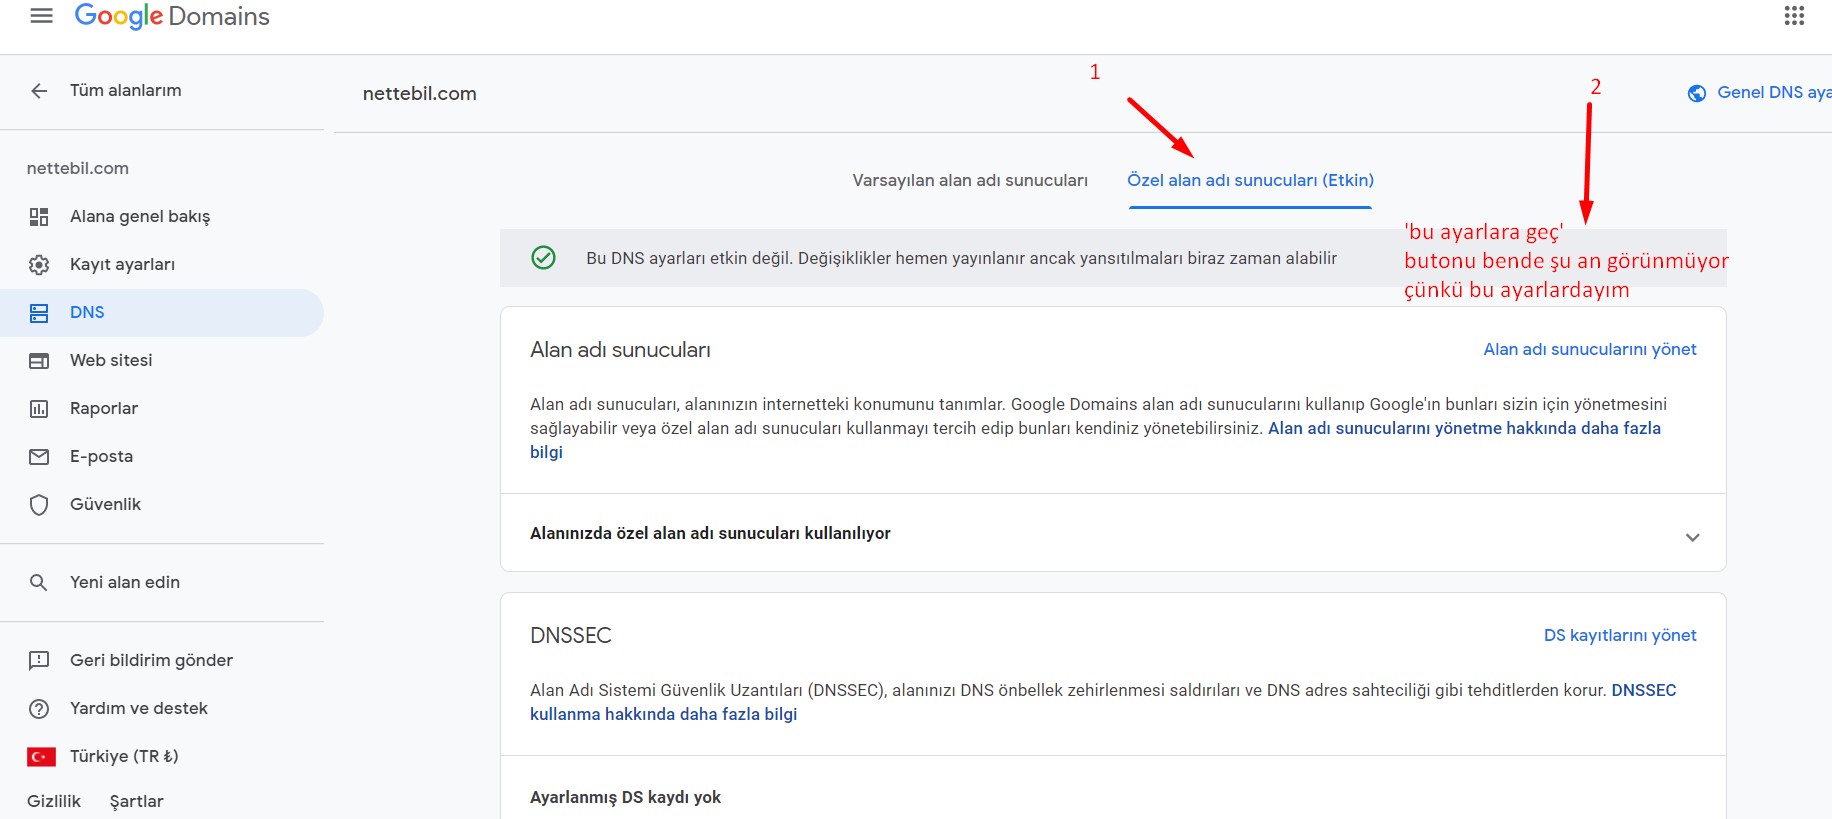The height and width of the screenshot is (819, 1832).
Task: Click Alan adı sunucularını yönet link
Action: click(1590, 349)
